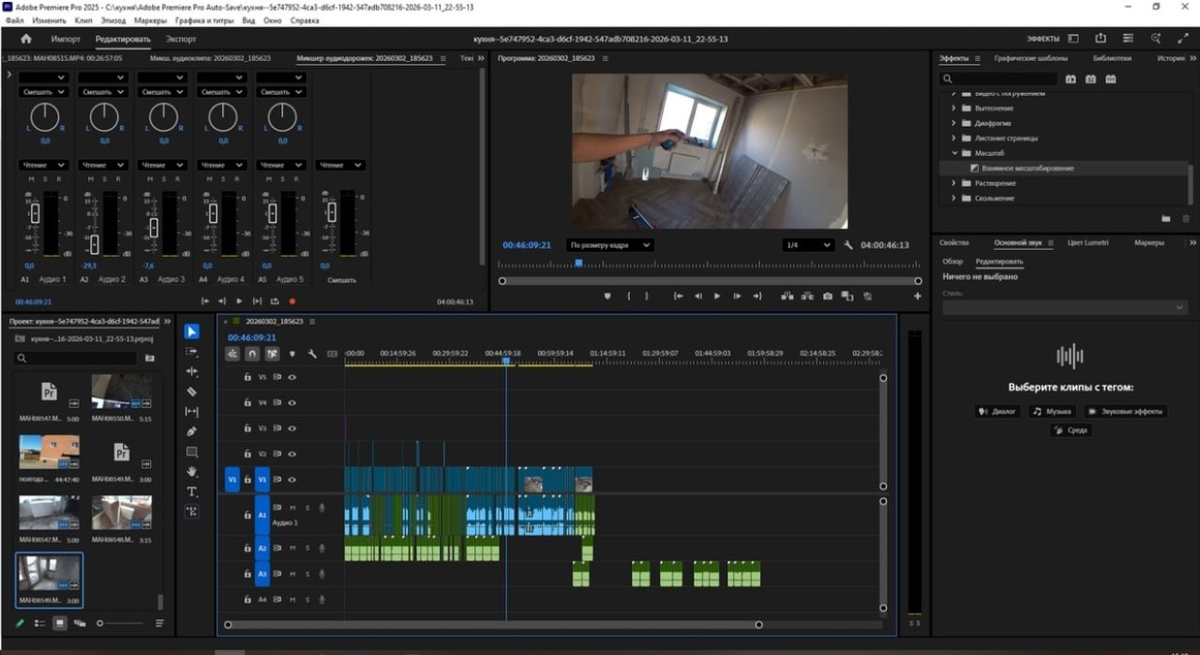Select the Ripple Edit tool
1200x655 pixels.
pyautogui.click(x=192, y=371)
